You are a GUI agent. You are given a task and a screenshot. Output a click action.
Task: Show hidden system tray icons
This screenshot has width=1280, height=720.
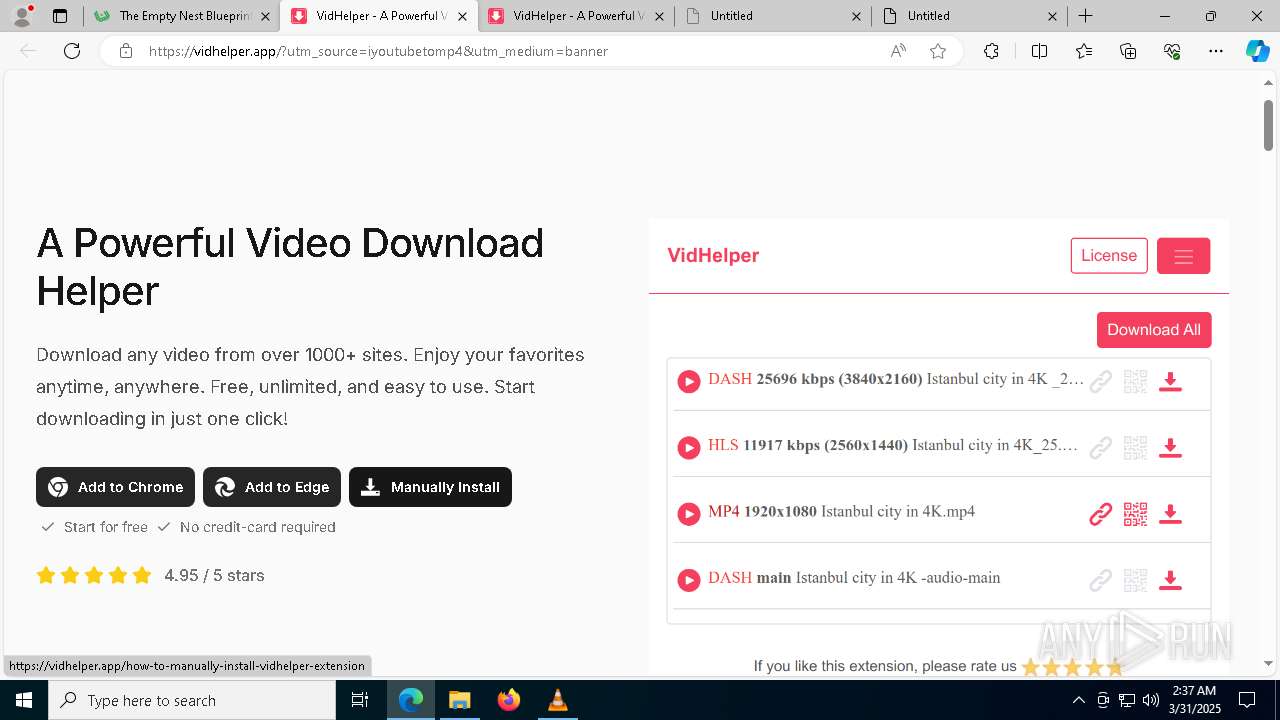tap(1078, 700)
